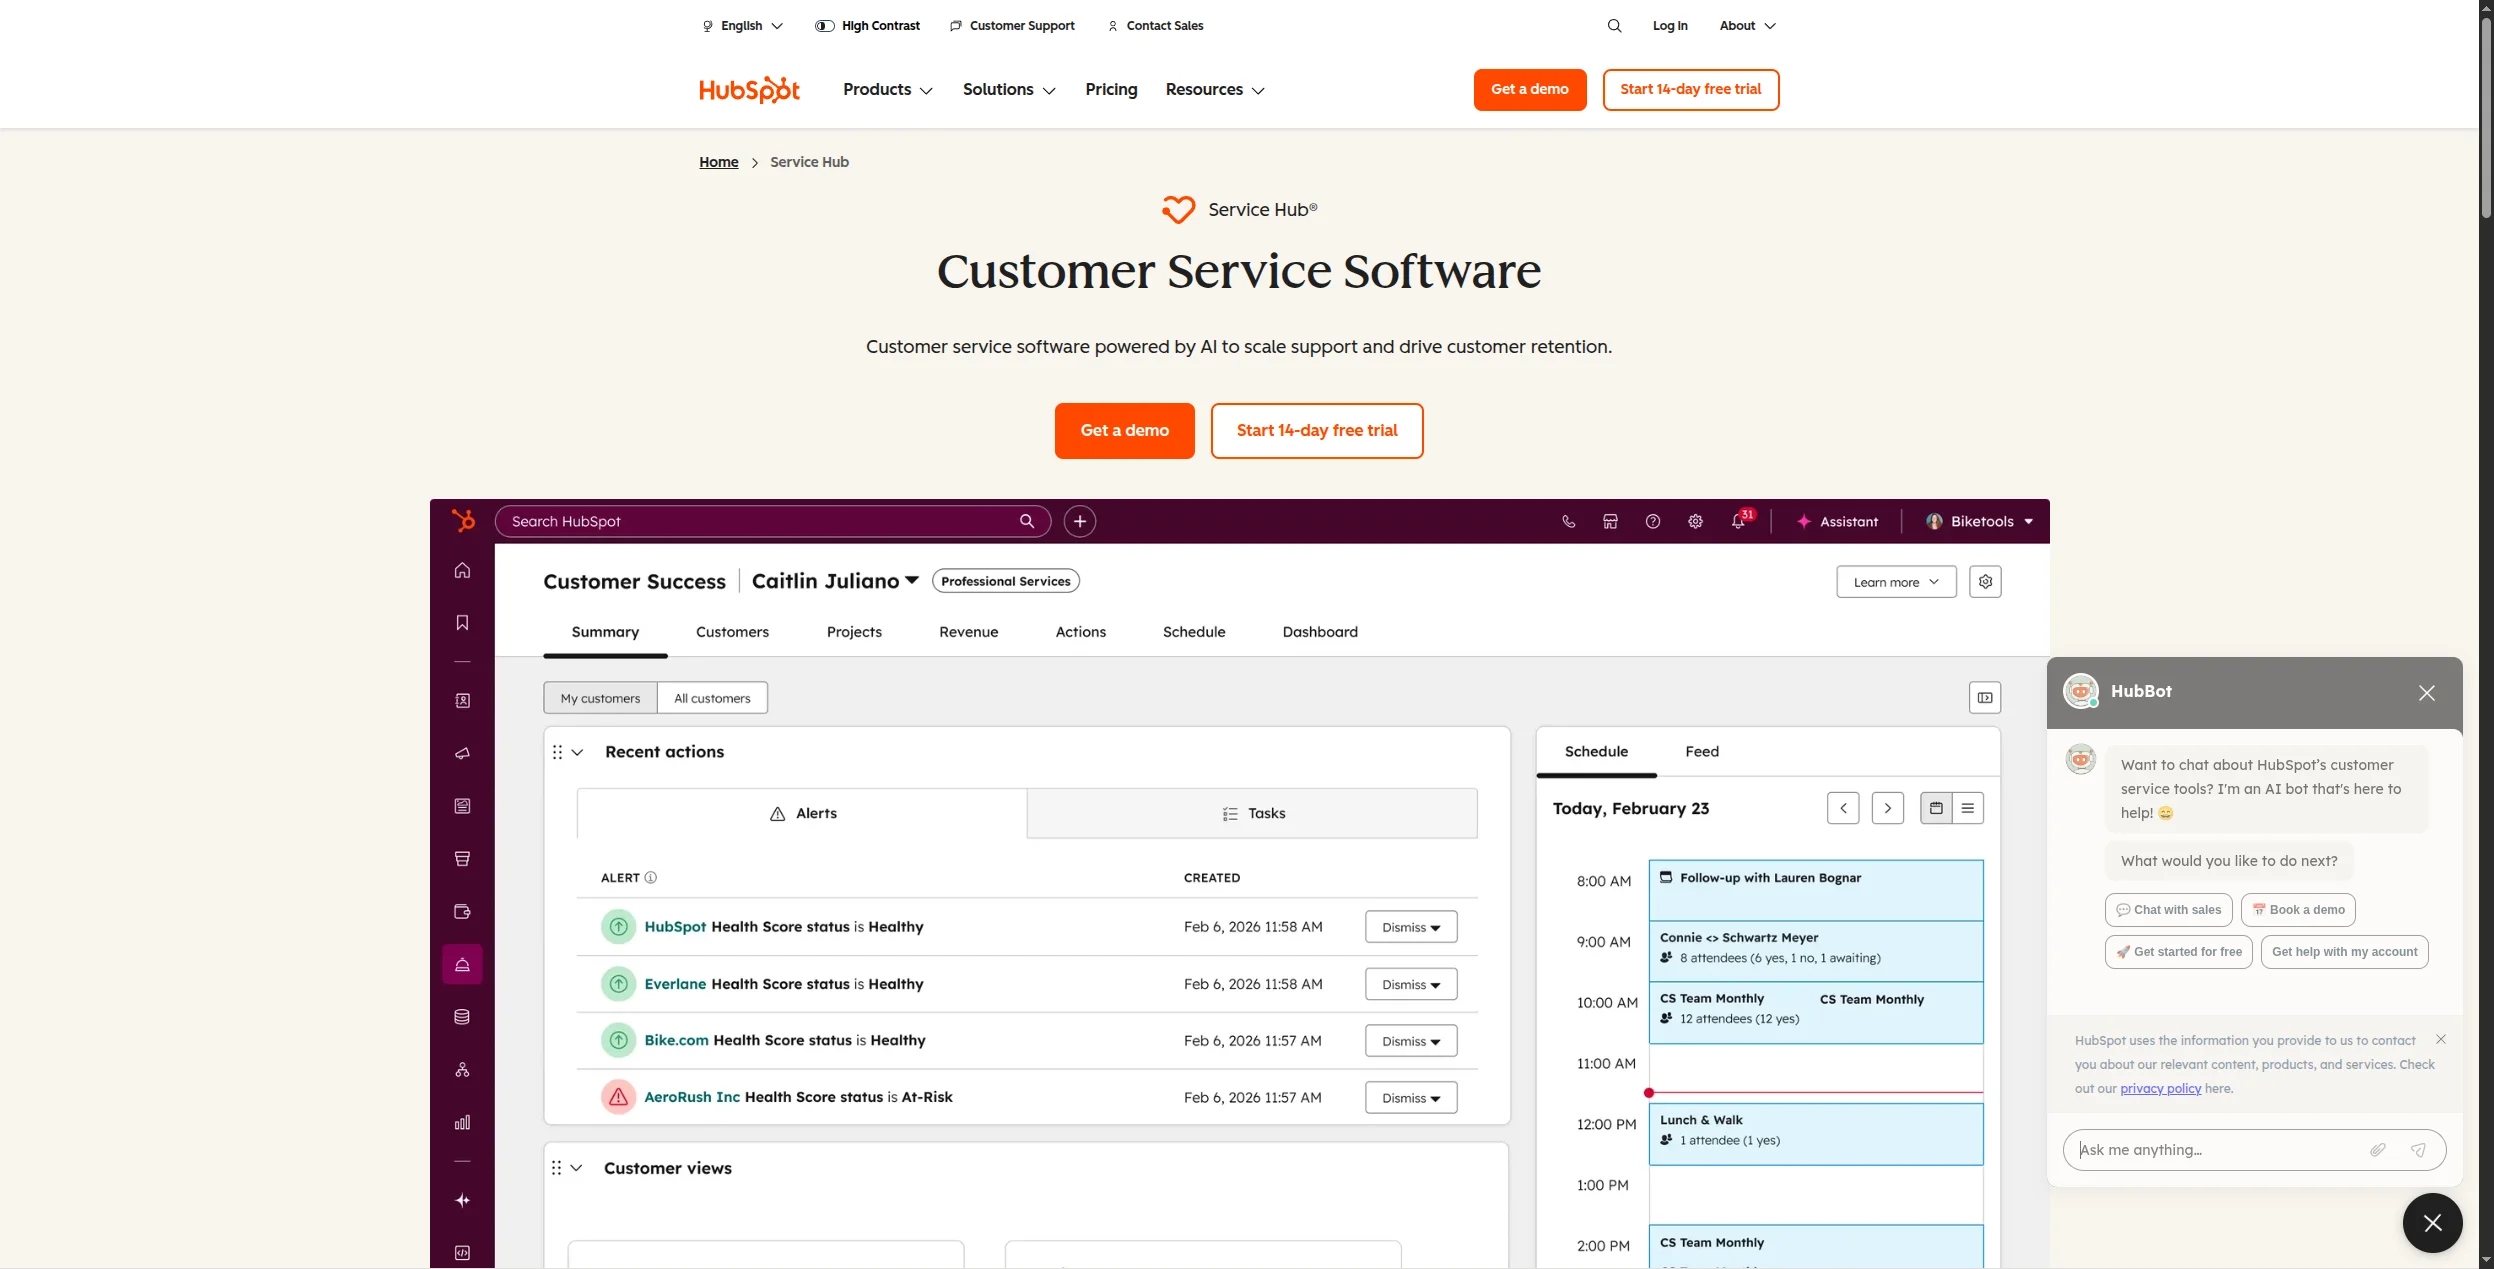Go to previous day in schedule

click(1843, 808)
